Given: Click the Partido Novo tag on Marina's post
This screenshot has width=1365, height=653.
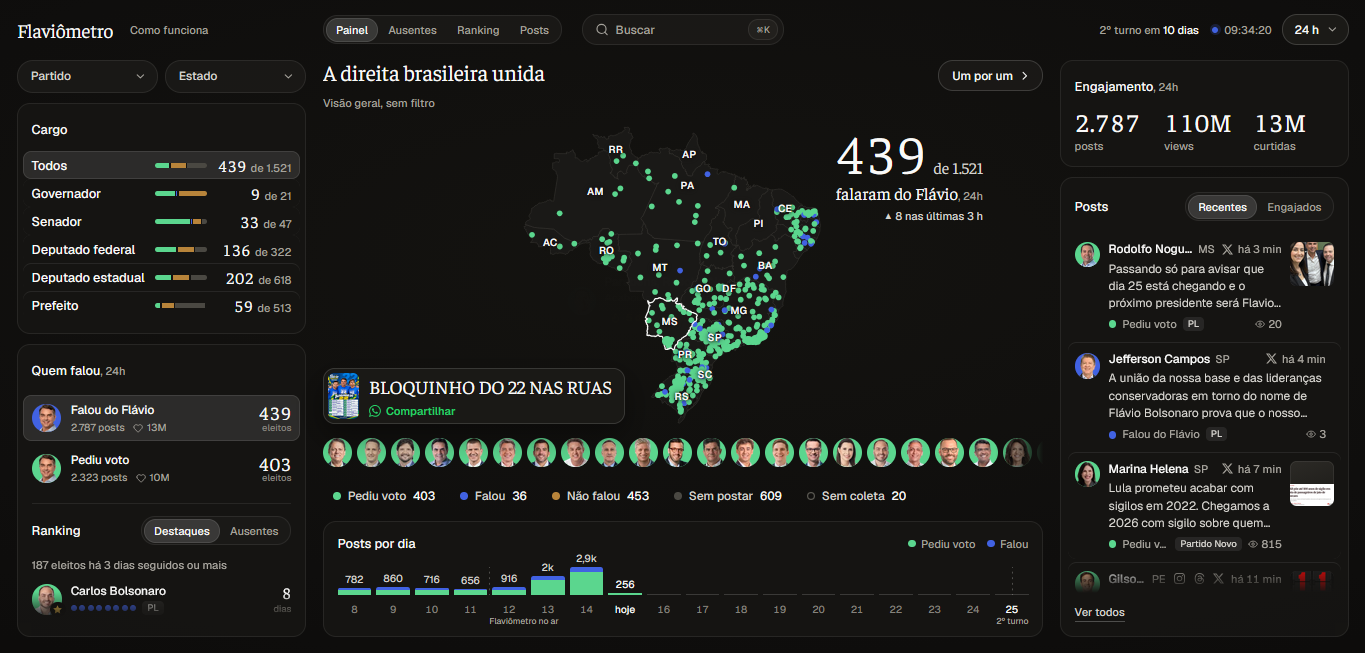Looking at the screenshot, I should [1208, 544].
